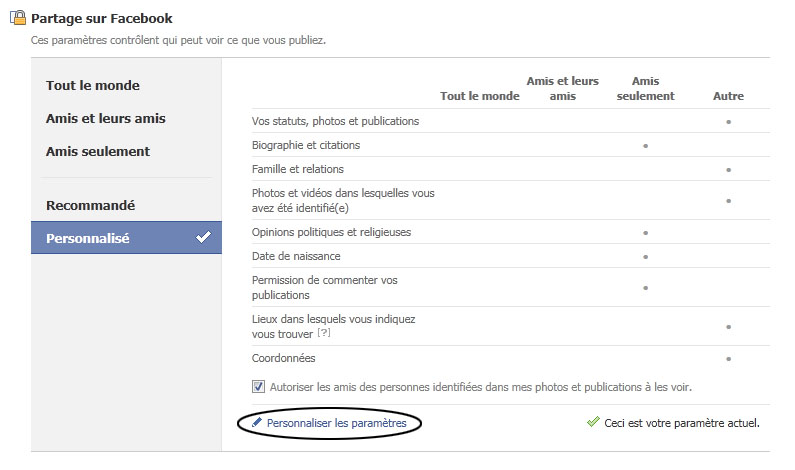Click the green checkmark beside Ceci est votre paramètre actuel
The image size is (795, 470).
[x=593, y=421]
